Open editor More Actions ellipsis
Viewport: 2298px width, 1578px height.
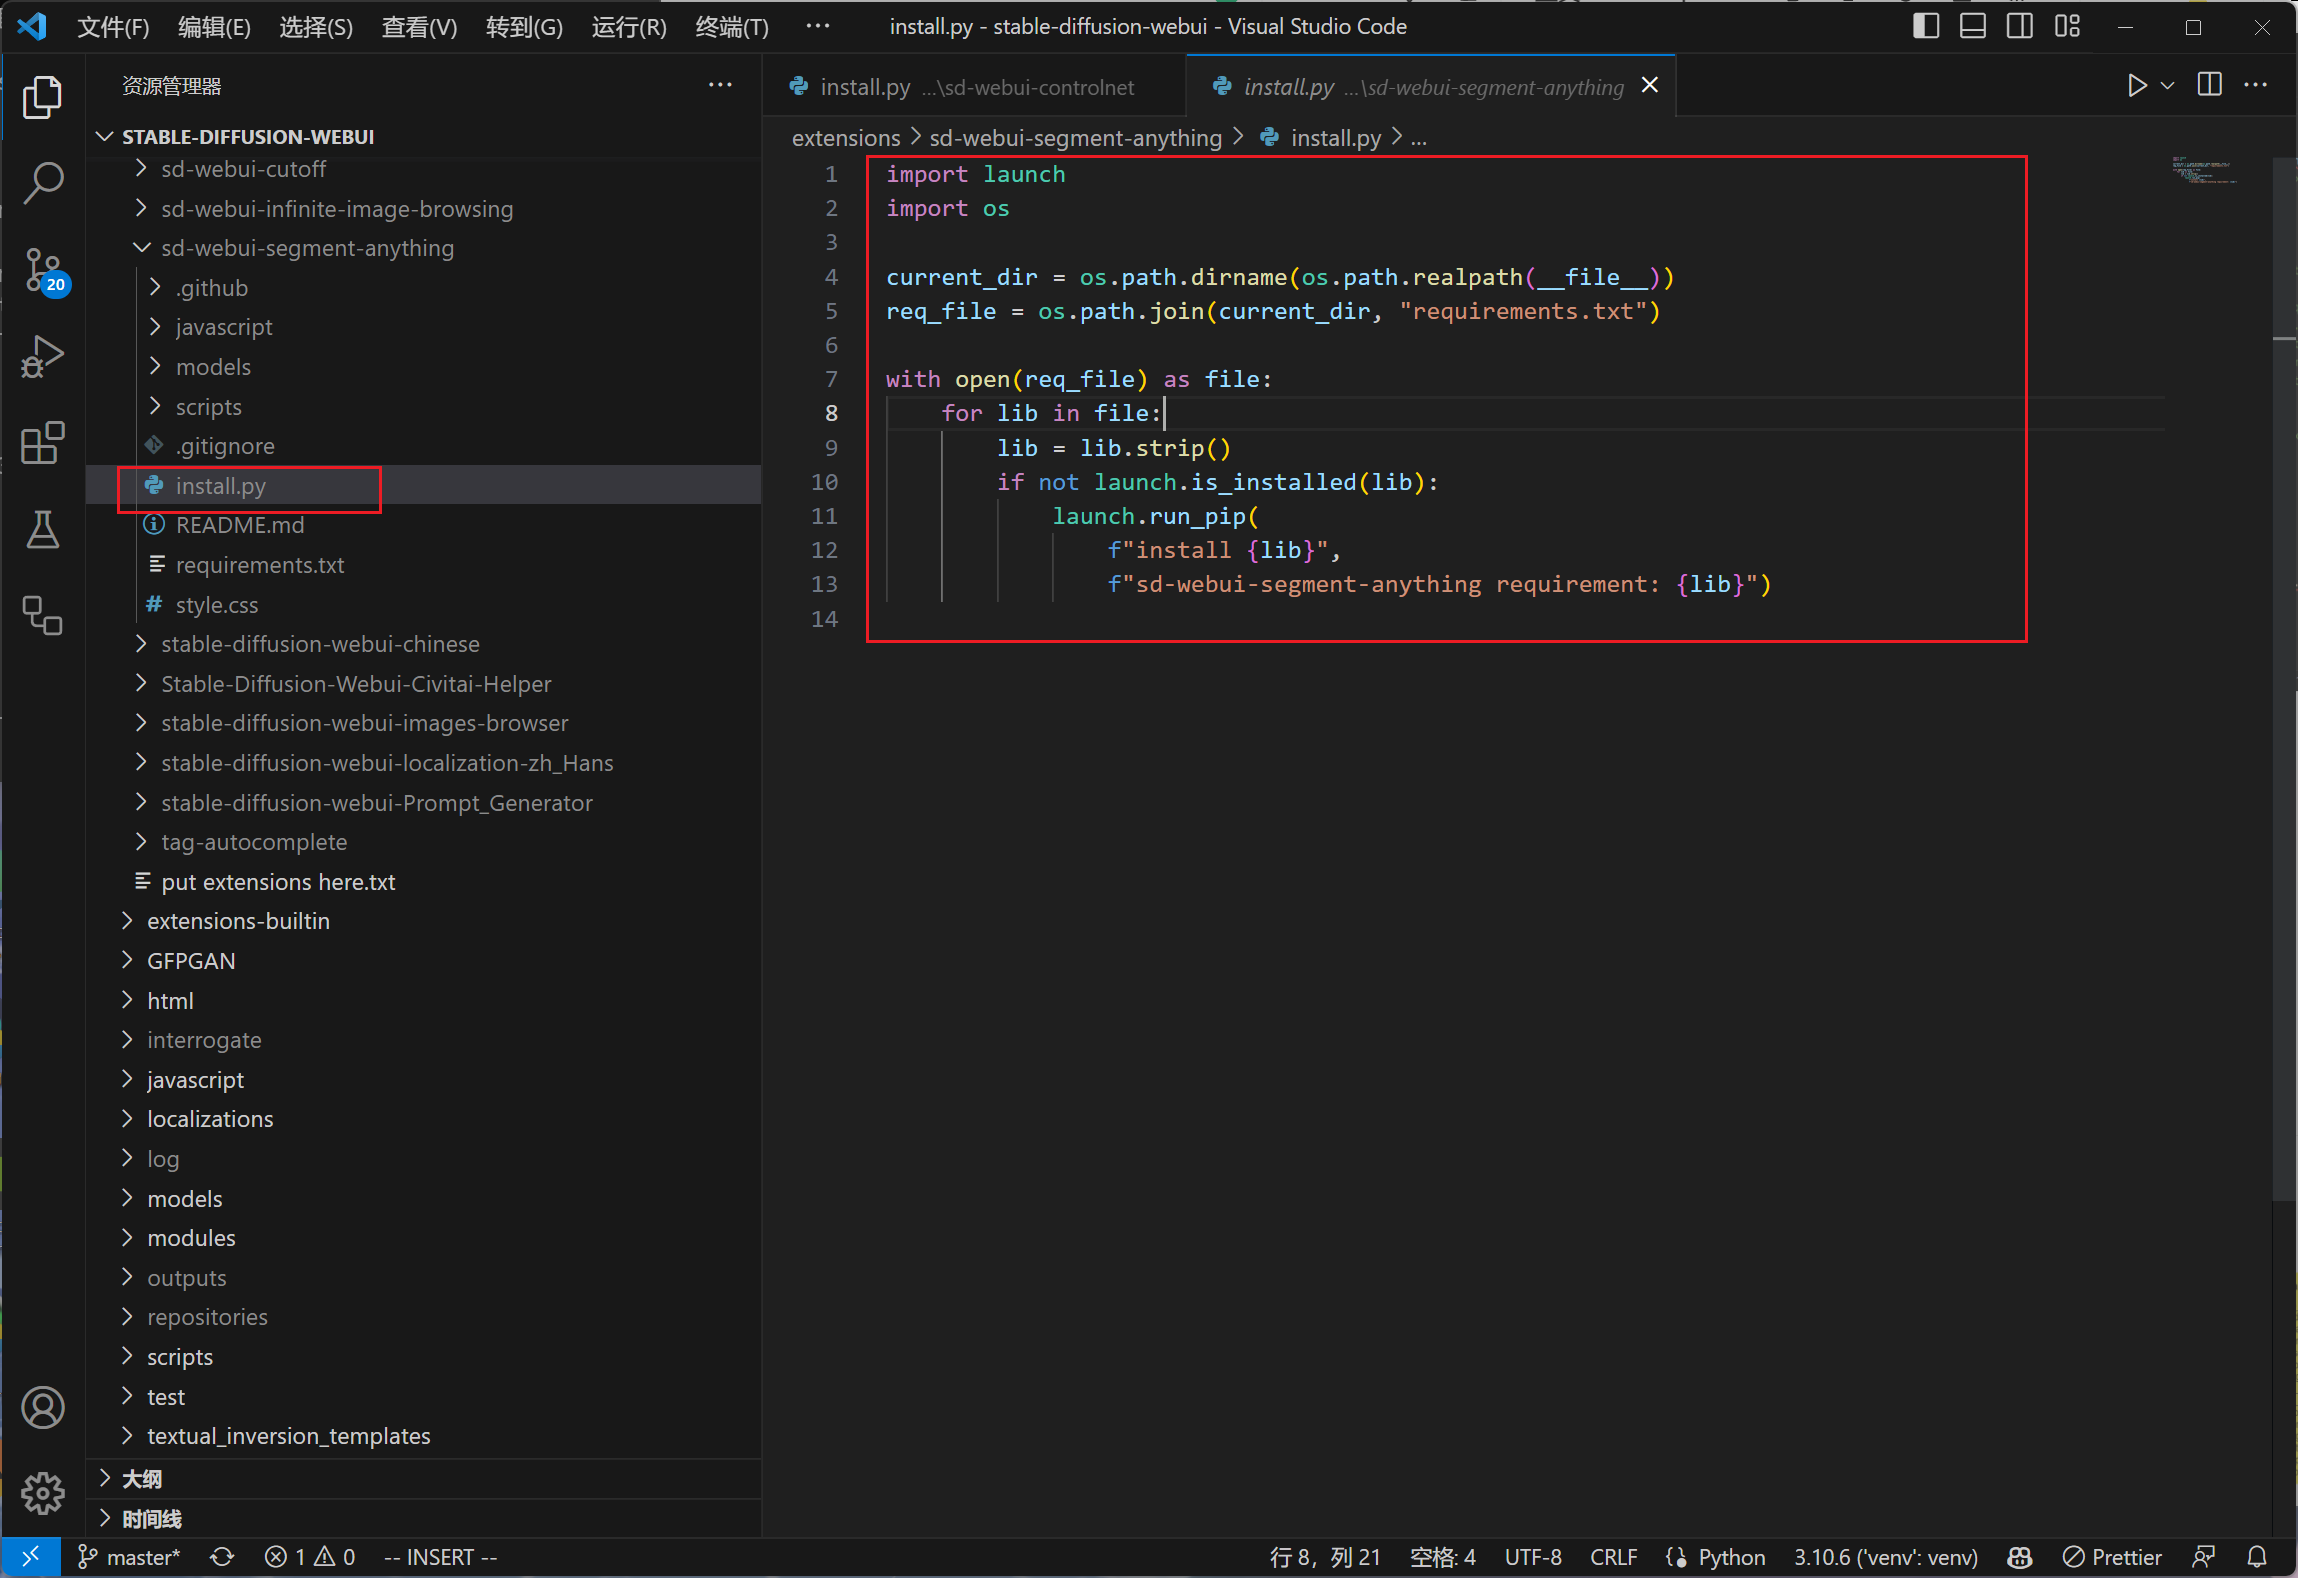pyautogui.click(x=2256, y=85)
